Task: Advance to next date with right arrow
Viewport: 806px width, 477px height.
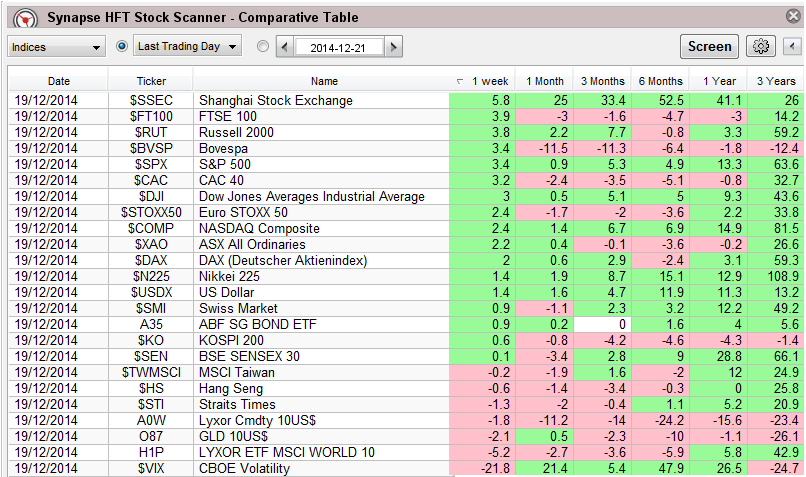Action: pyautogui.click(x=393, y=47)
